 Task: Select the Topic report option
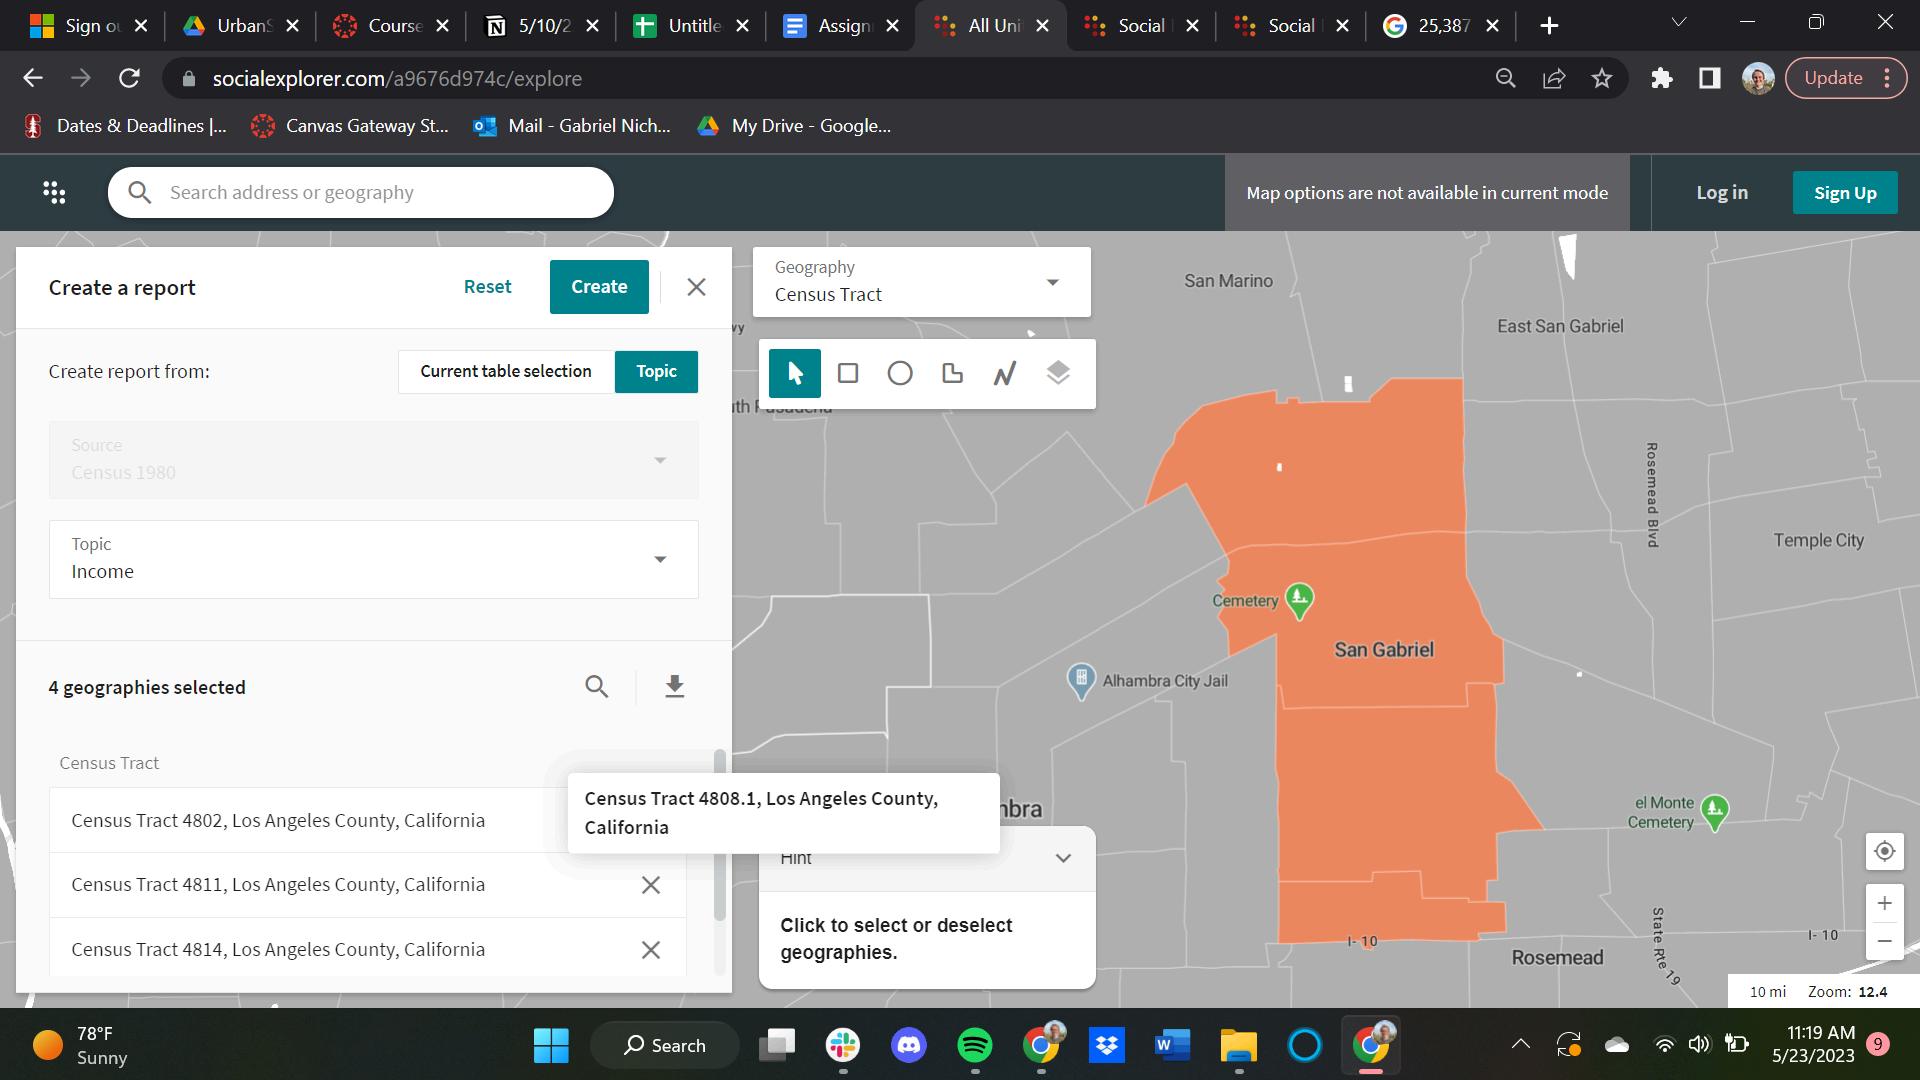pyautogui.click(x=656, y=371)
